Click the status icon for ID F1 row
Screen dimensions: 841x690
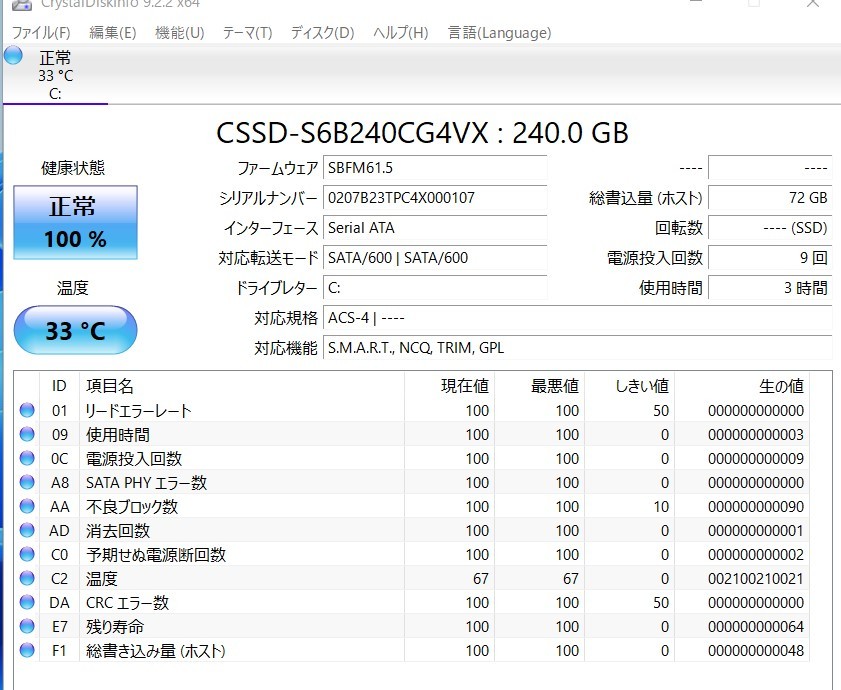tap(27, 650)
